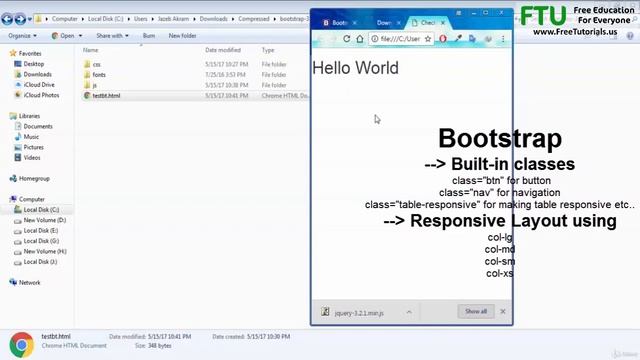Open Chrome's three-dot menu
This screenshot has height=360, width=640.
tap(503, 39)
